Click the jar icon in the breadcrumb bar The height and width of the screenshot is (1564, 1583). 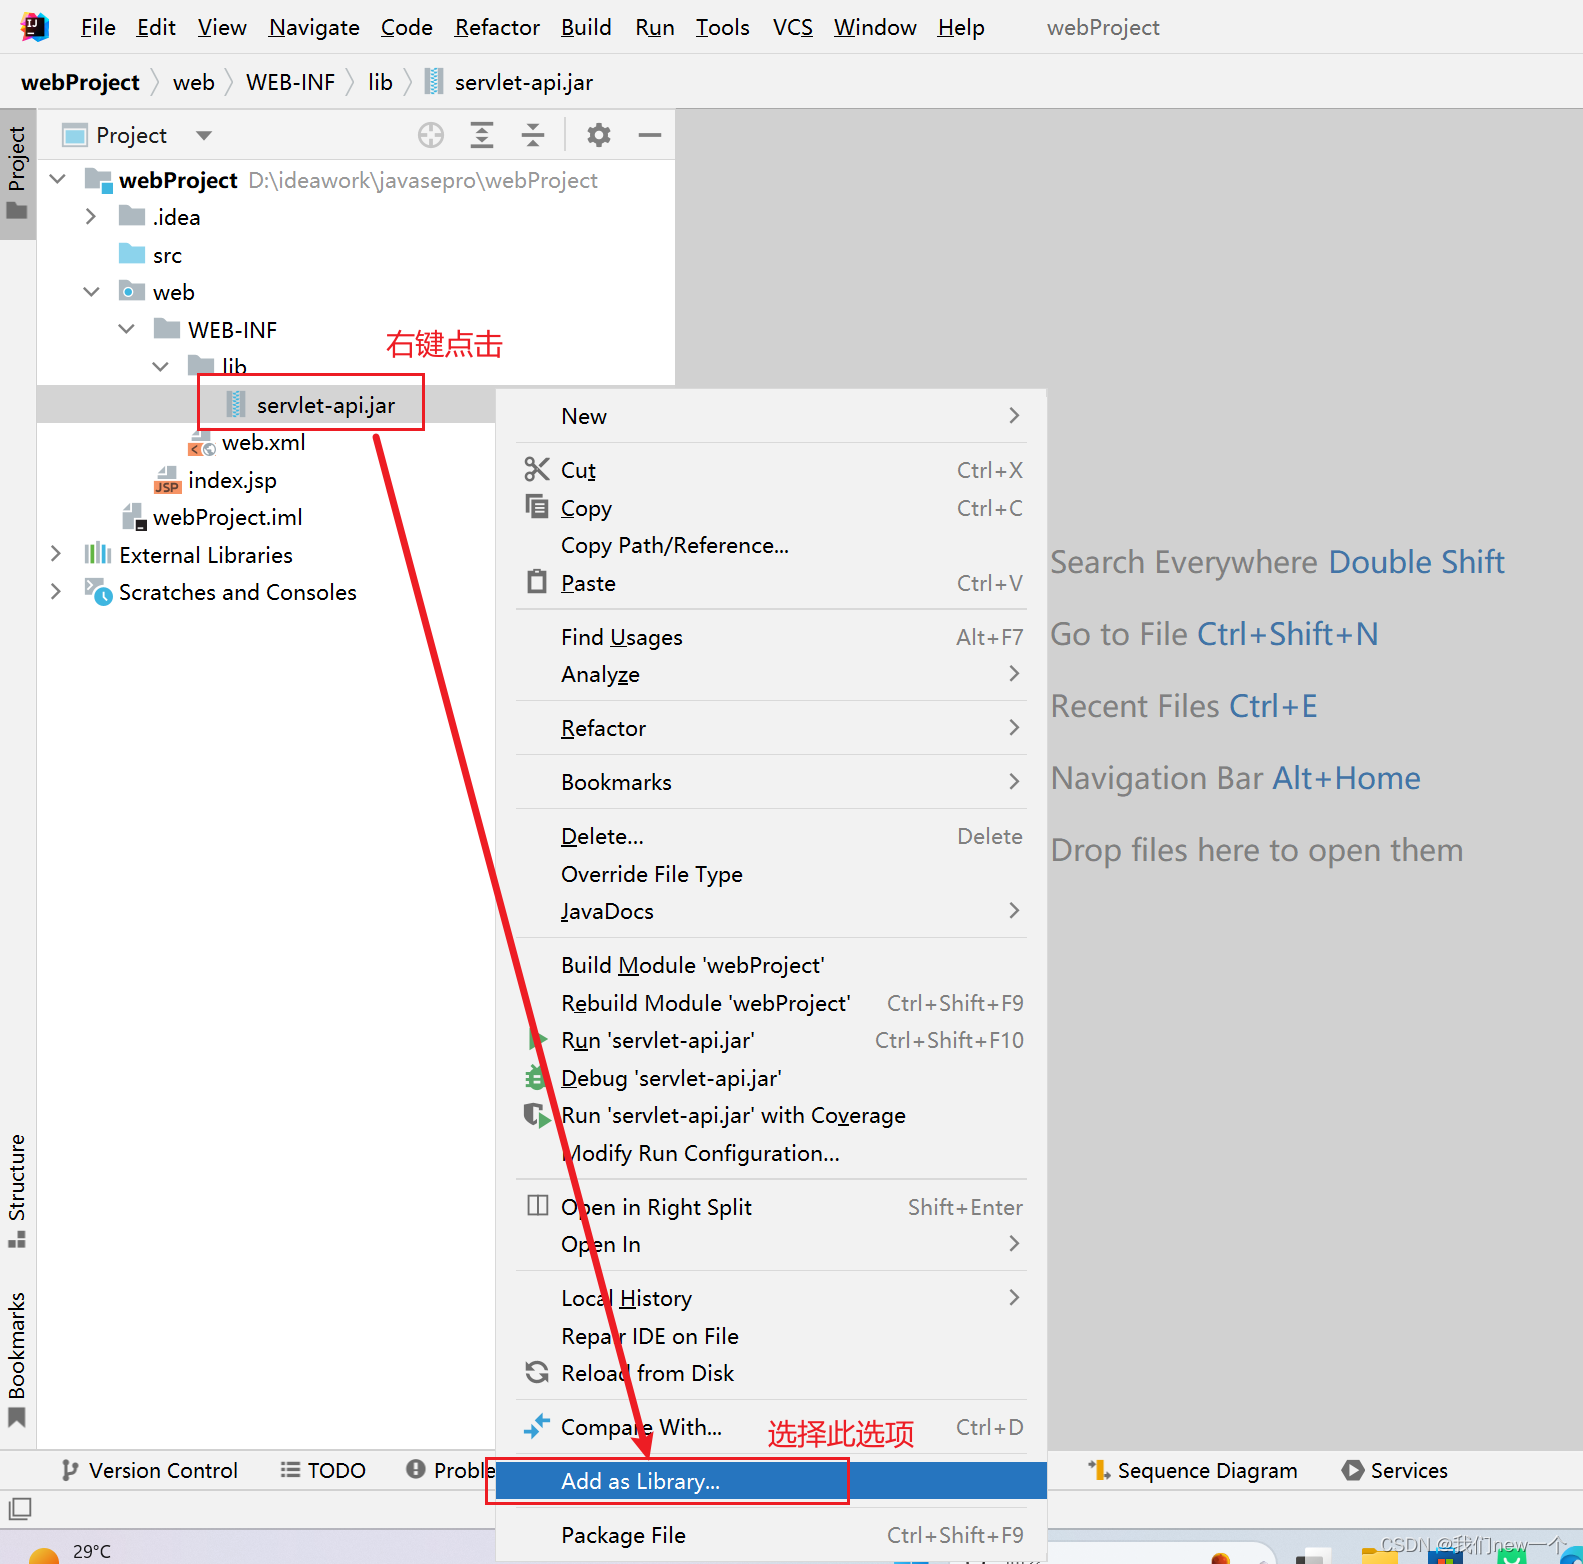click(x=434, y=81)
